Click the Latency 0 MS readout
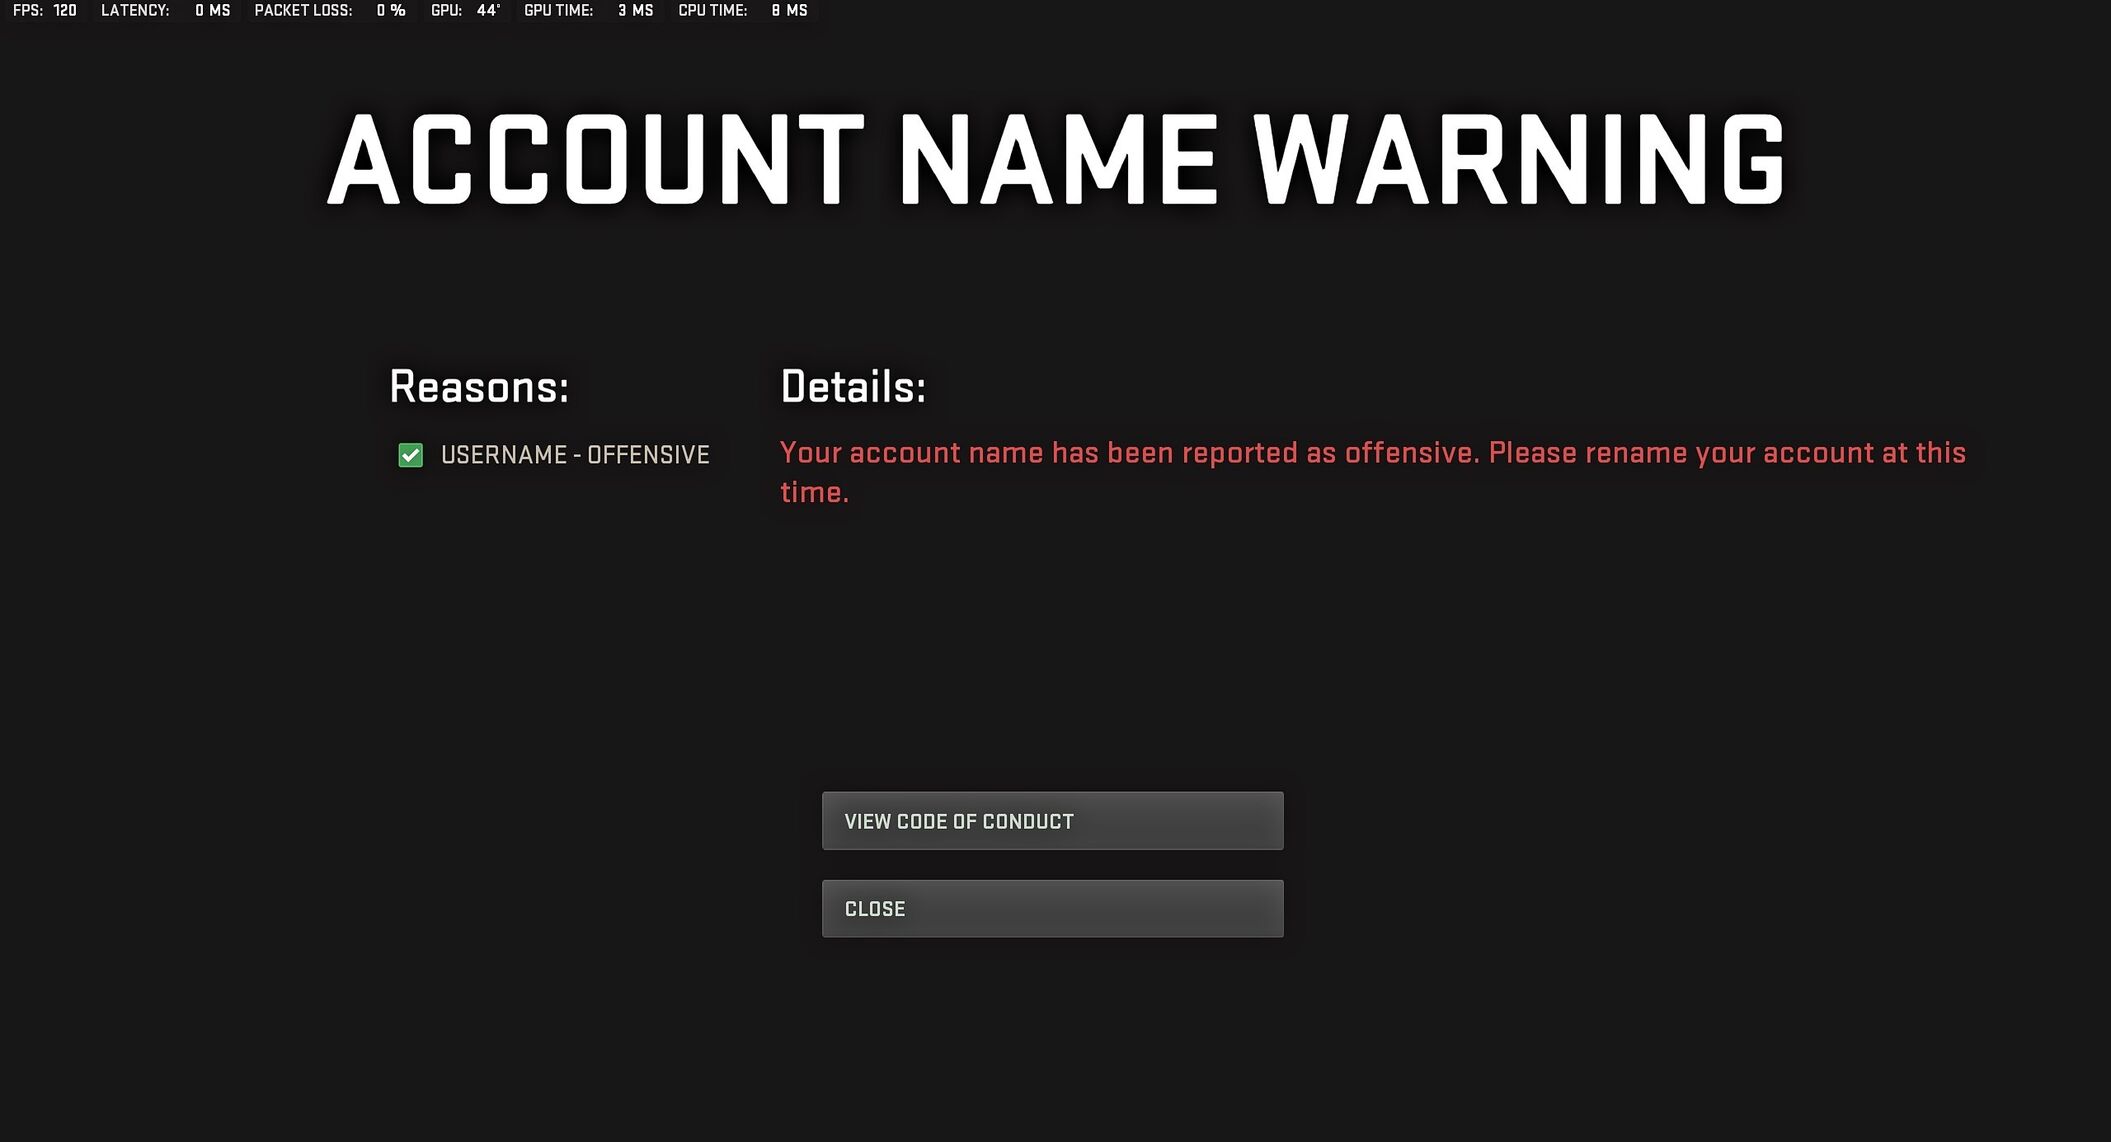 click(166, 10)
